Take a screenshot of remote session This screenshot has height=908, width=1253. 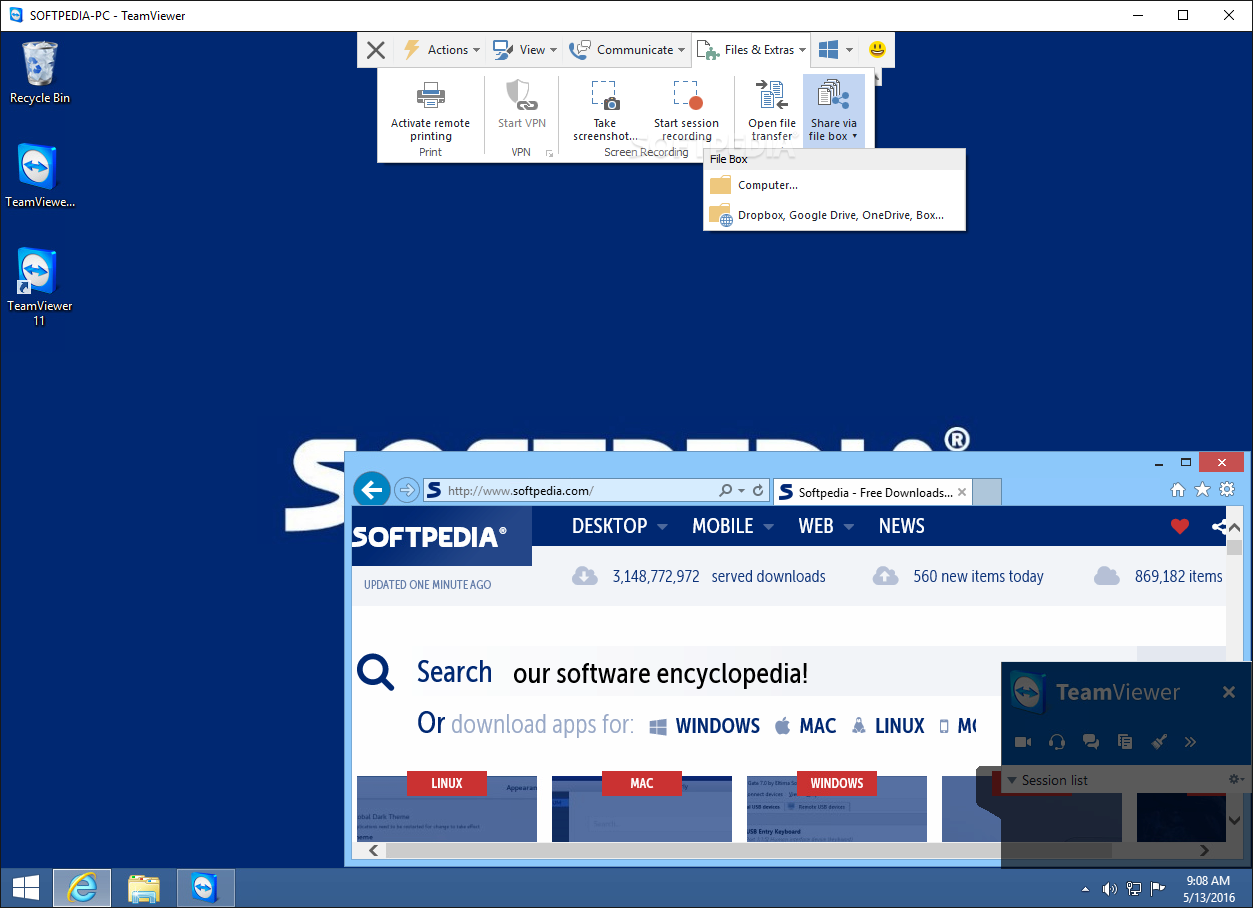point(605,112)
